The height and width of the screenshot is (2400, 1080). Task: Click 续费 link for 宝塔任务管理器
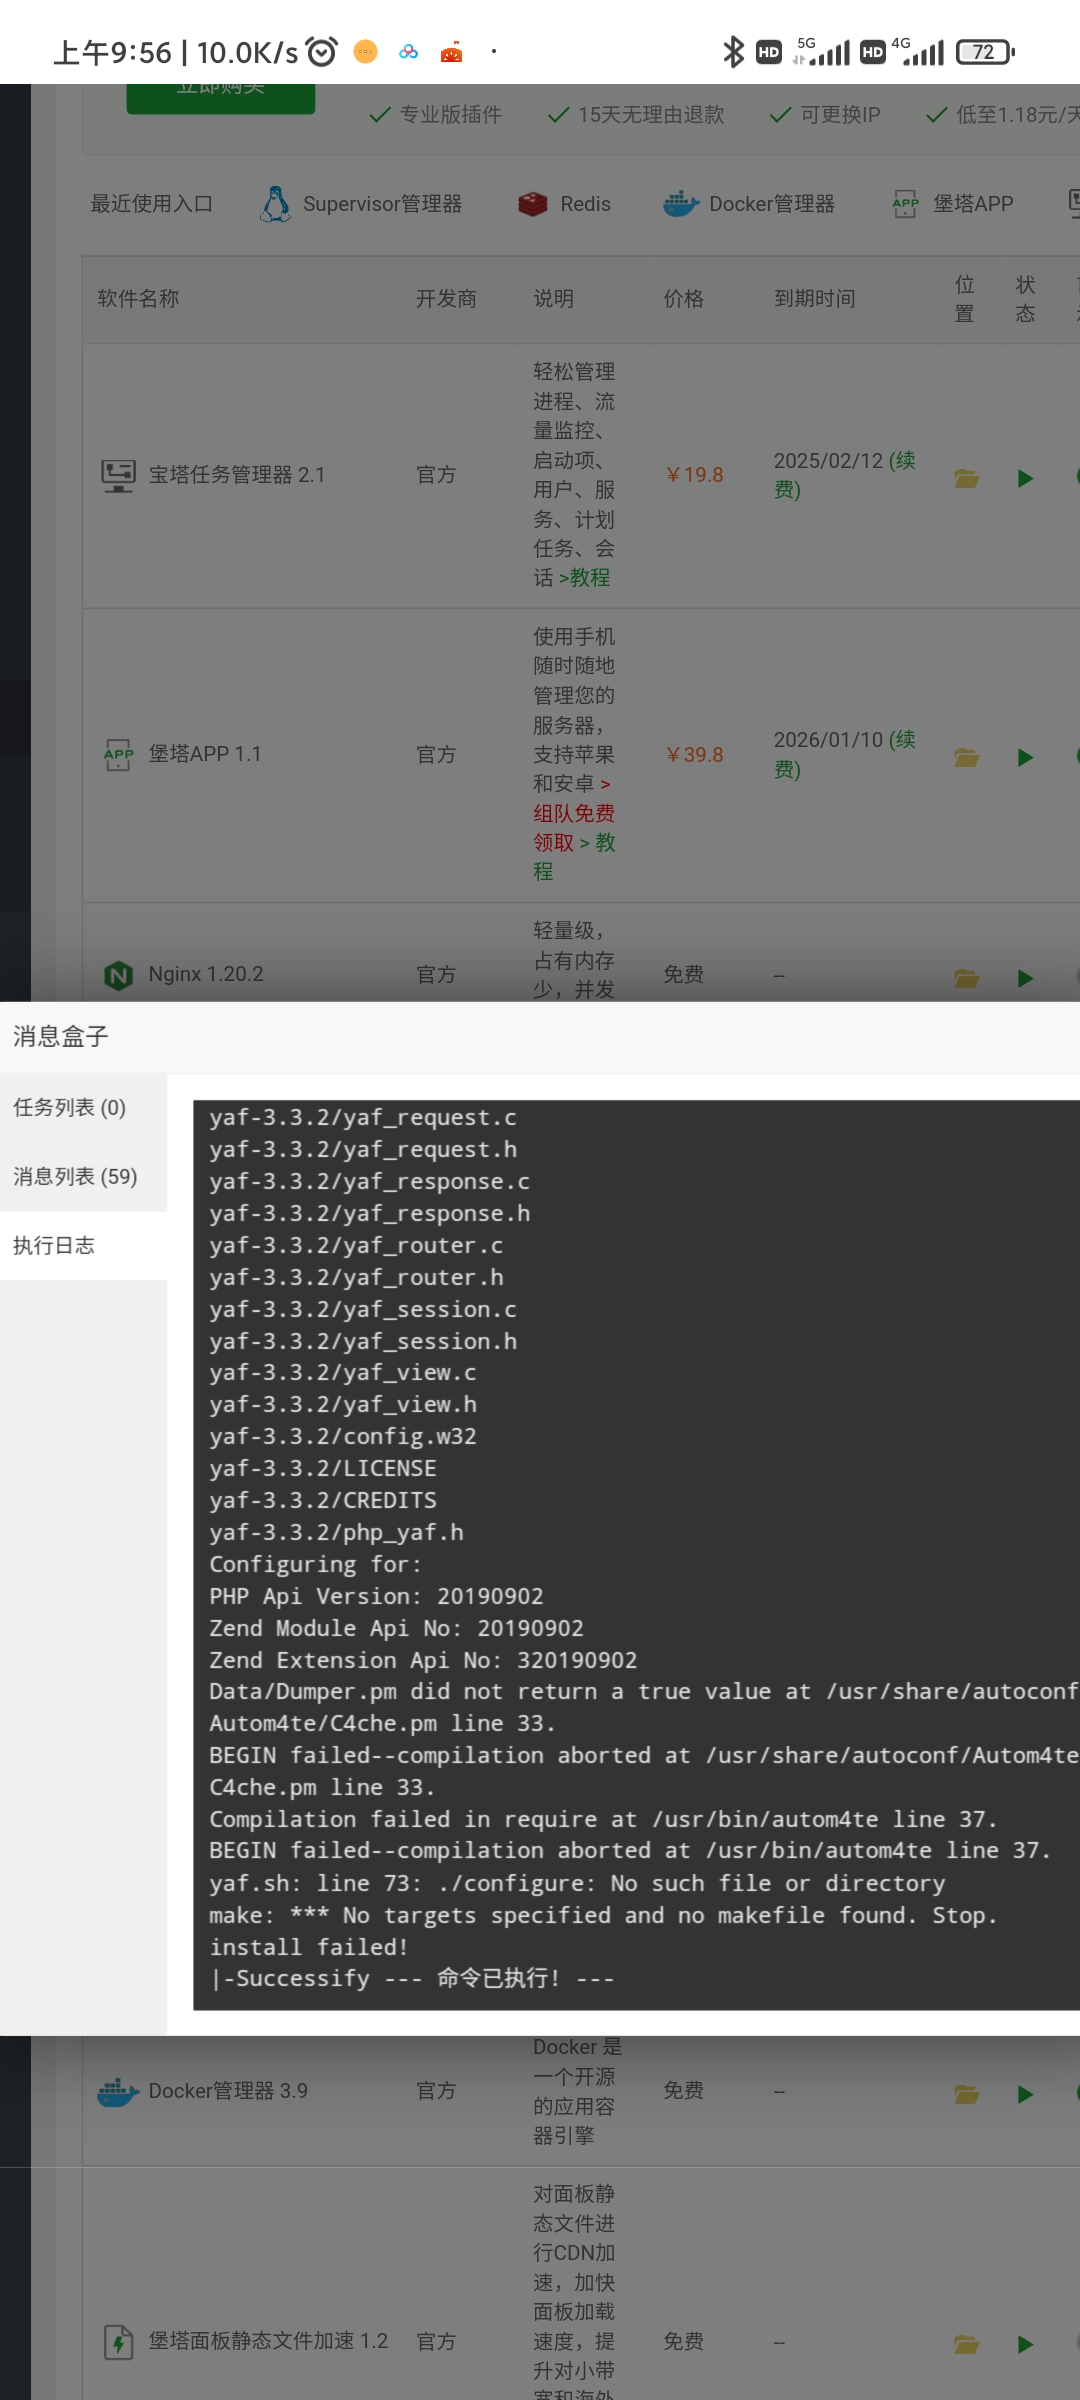point(905,461)
